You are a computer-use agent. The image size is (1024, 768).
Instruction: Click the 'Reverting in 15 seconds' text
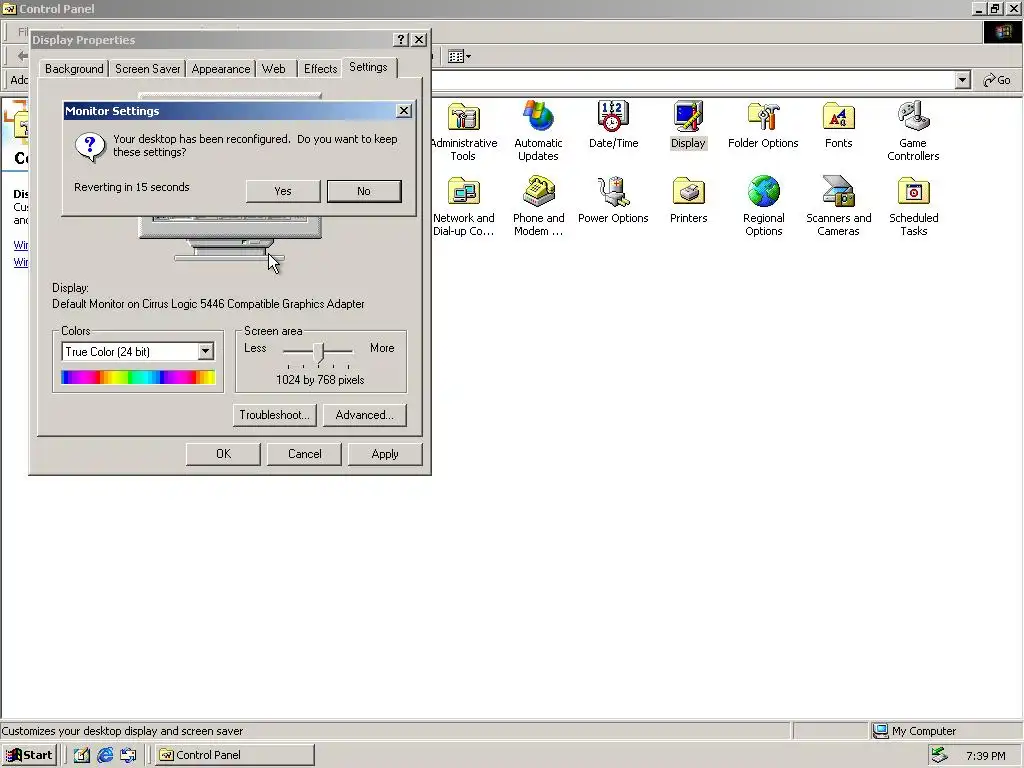(132, 187)
